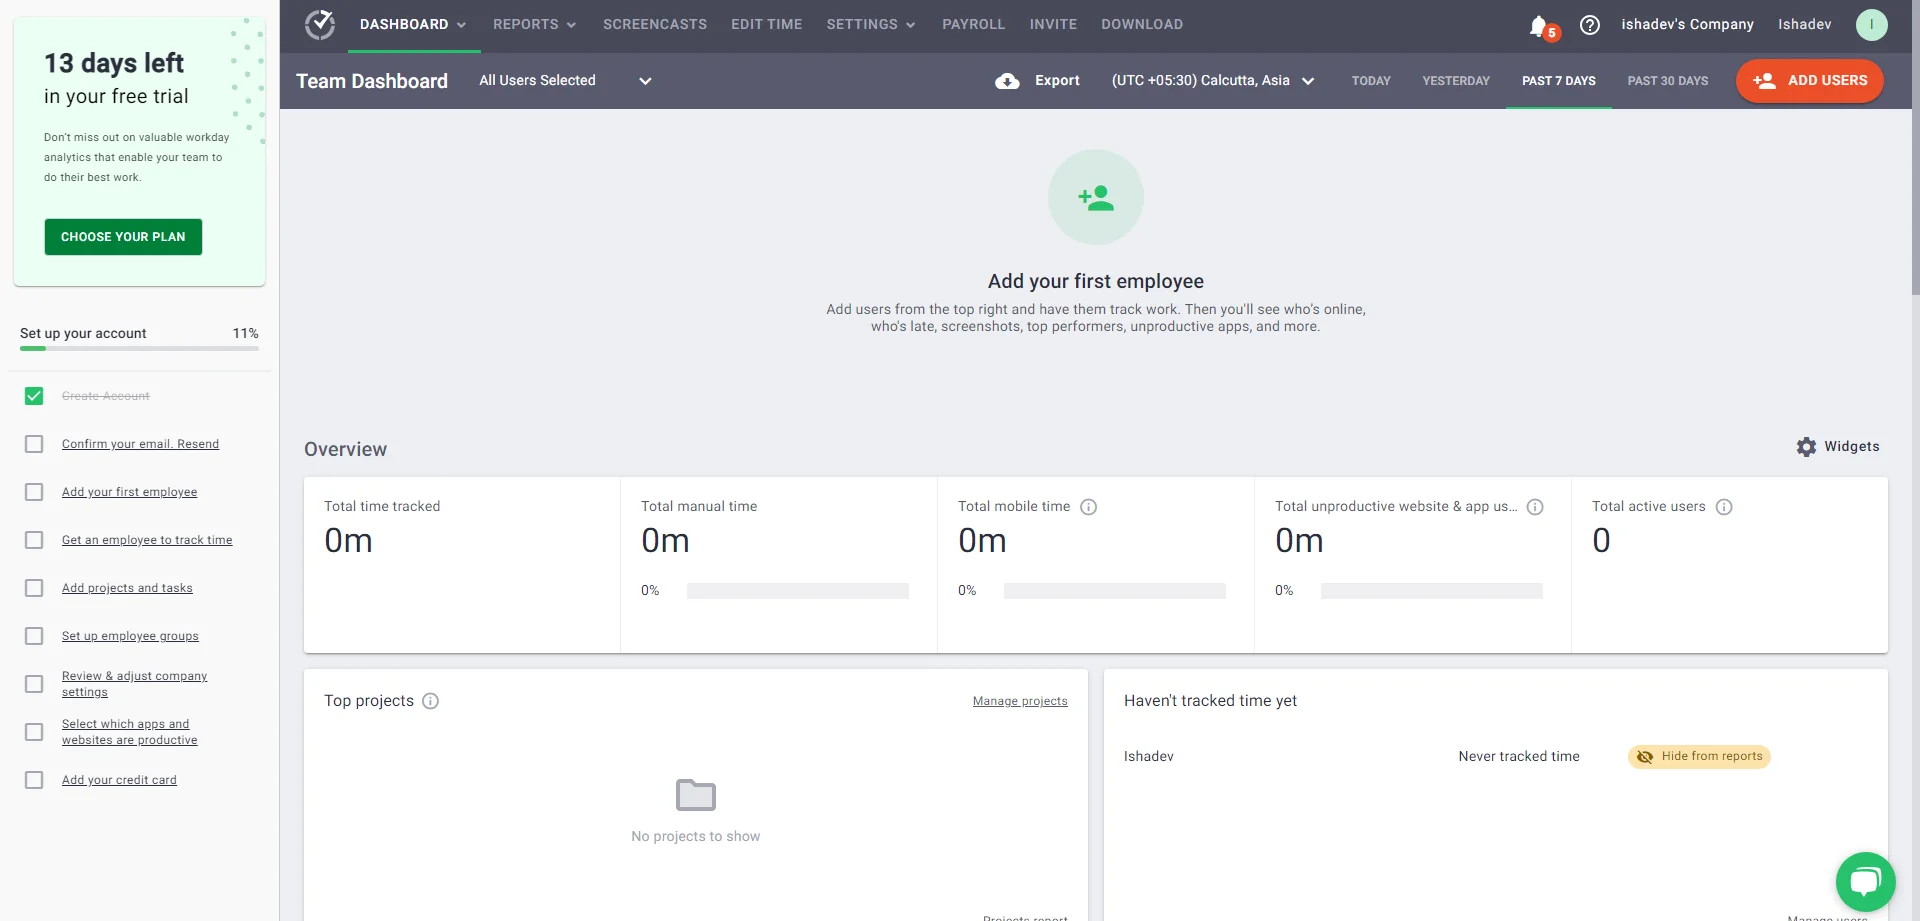The image size is (1920, 921).
Task: Click the ADD USERS button
Action: [x=1810, y=81]
